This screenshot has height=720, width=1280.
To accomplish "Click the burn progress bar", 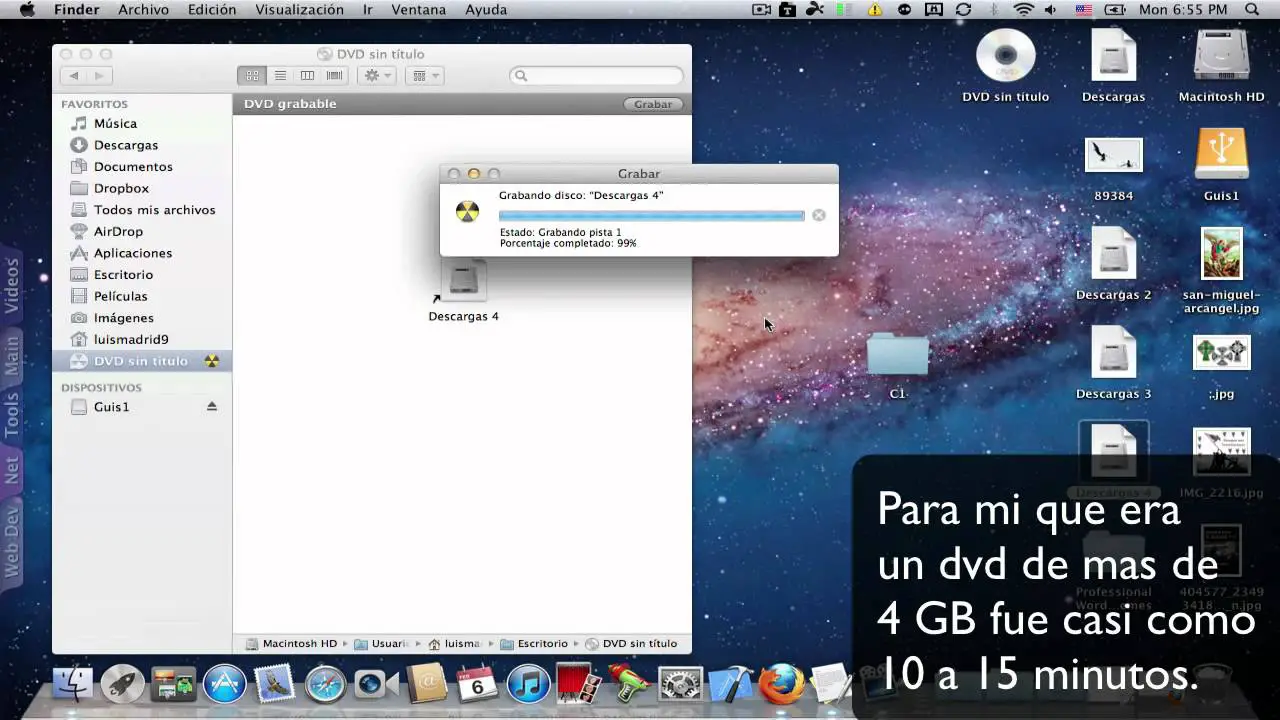I will pos(651,215).
